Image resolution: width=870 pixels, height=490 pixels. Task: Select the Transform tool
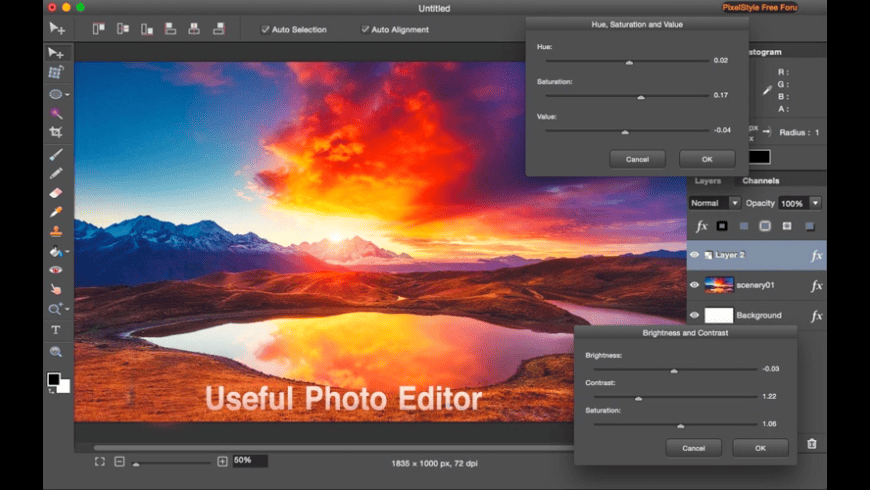(x=55, y=72)
